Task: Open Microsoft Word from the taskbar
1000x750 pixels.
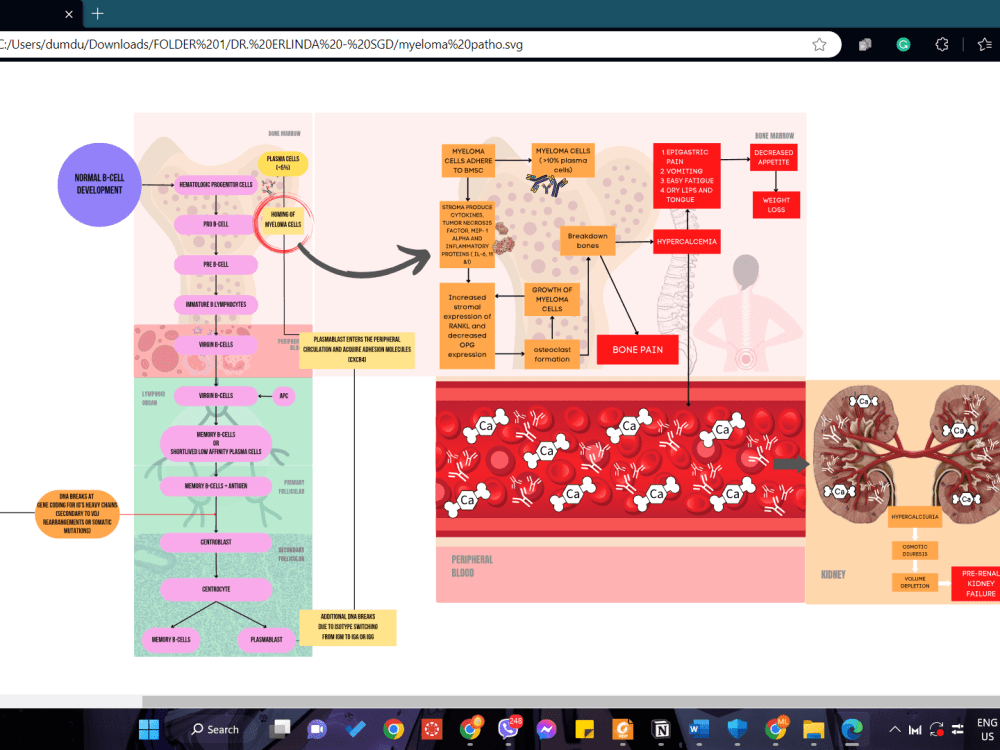Action: click(x=699, y=728)
